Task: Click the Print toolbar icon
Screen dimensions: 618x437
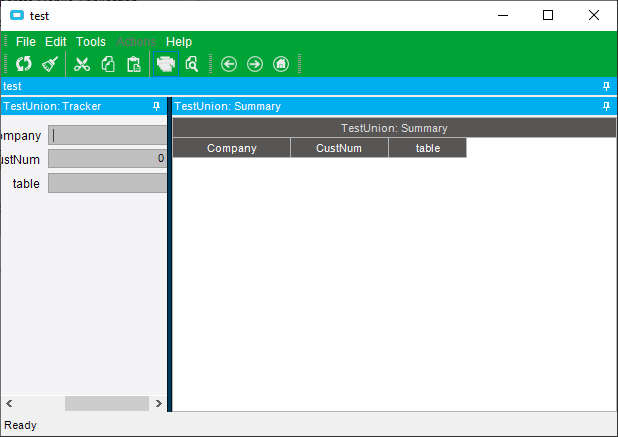Action: coord(166,64)
